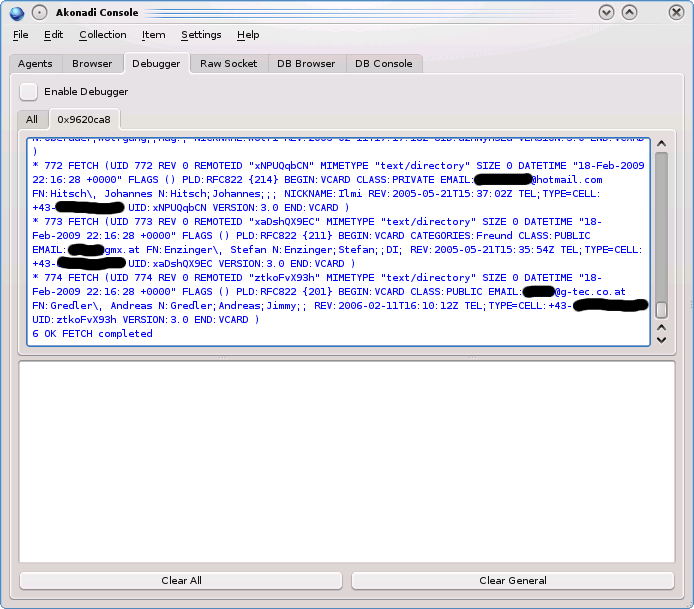Maximize the Akonadi Console window
Image resolution: width=694 pixels, height=609 pixels.
629,12
